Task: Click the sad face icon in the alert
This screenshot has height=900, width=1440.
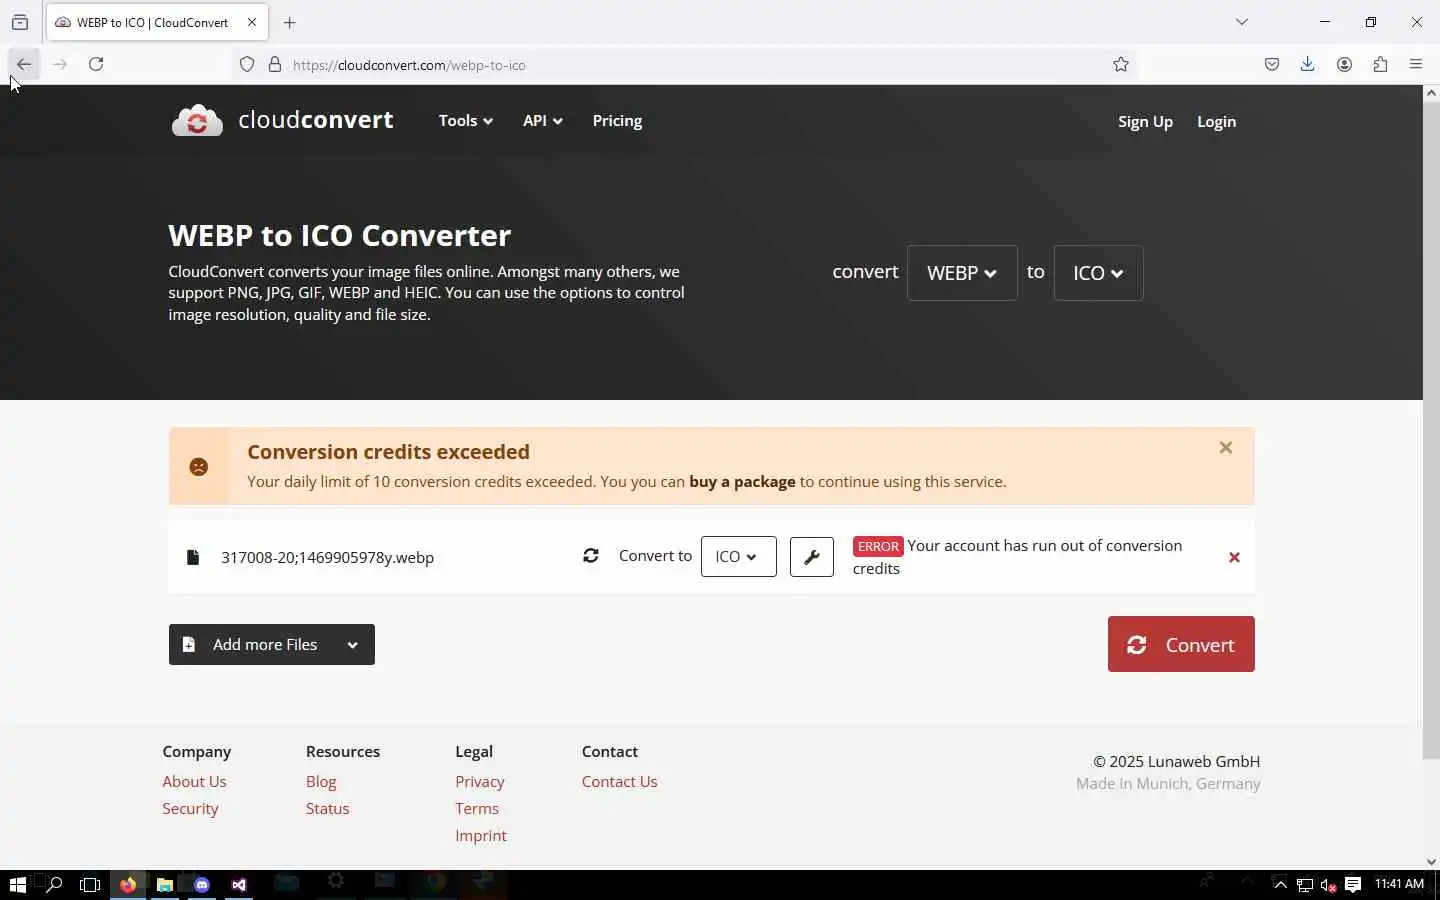Action: click(199, 466)
